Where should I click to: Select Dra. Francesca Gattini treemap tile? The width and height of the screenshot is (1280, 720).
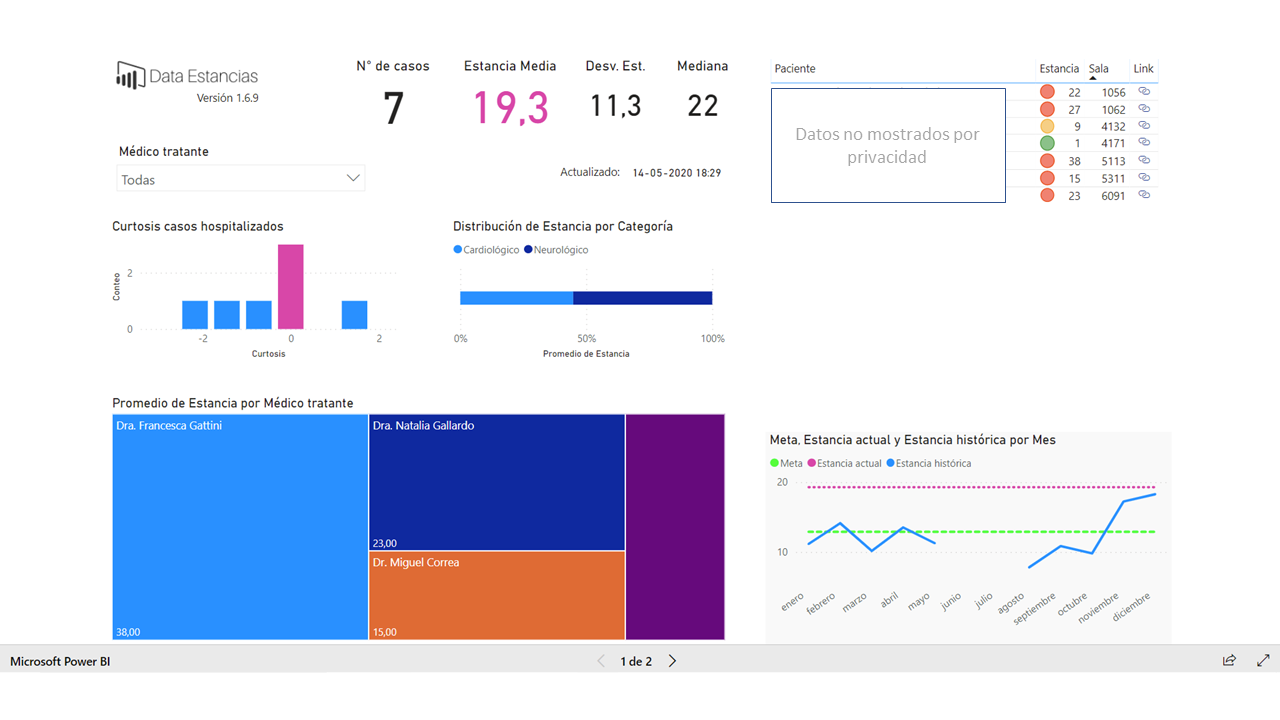(240, 527)
